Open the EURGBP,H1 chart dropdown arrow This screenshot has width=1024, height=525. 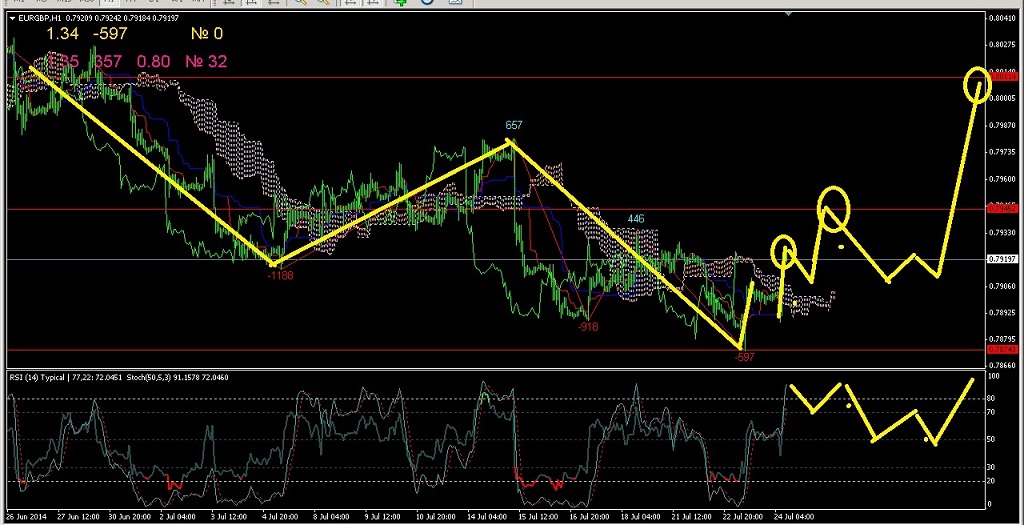pos(11,17)
